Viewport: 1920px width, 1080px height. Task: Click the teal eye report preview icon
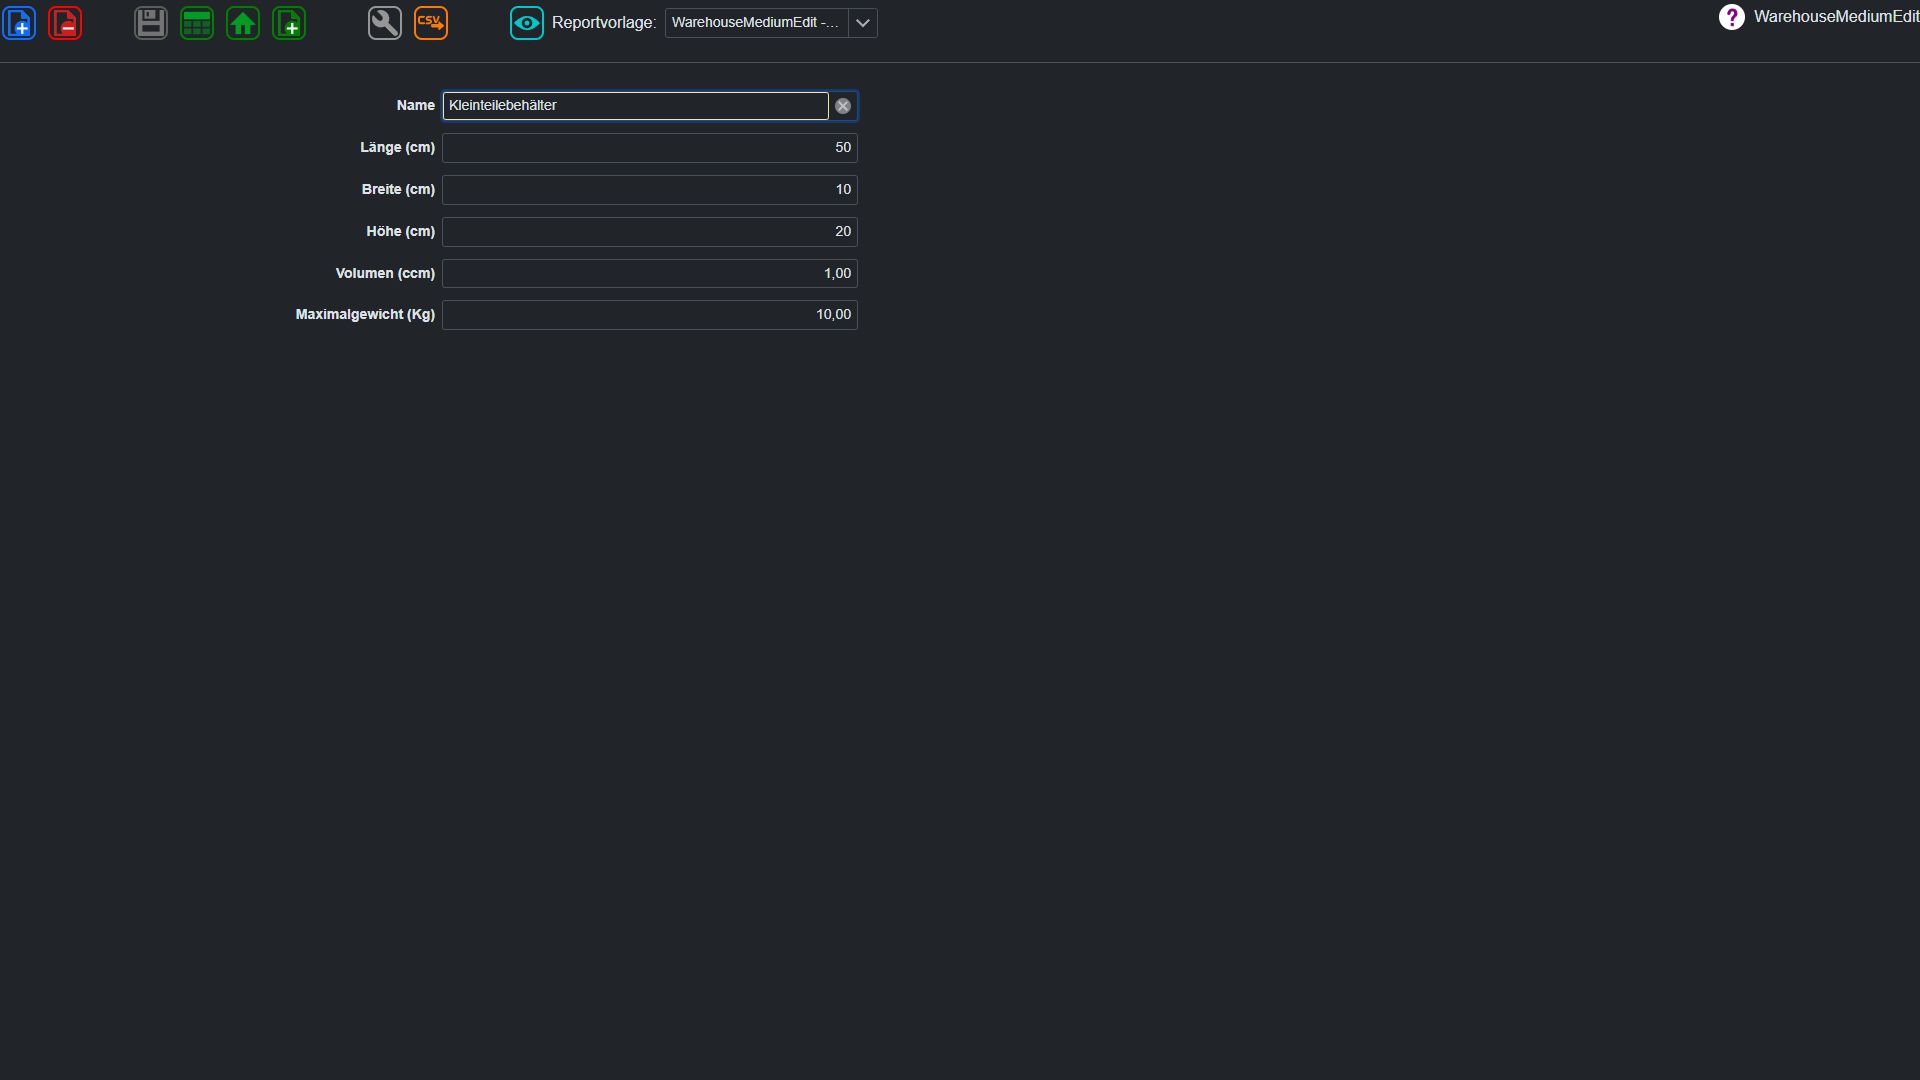527,23
